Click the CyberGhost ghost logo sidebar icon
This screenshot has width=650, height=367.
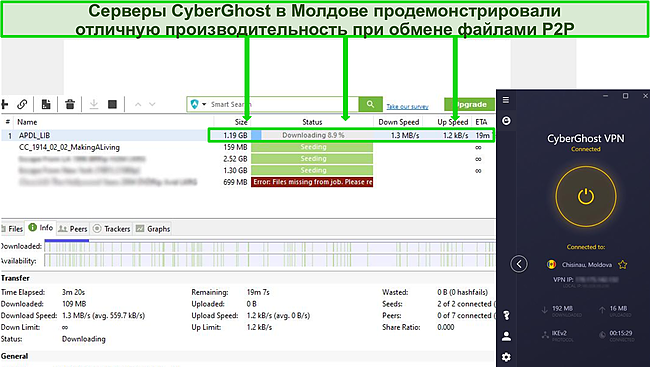click(x=506, y=121)
